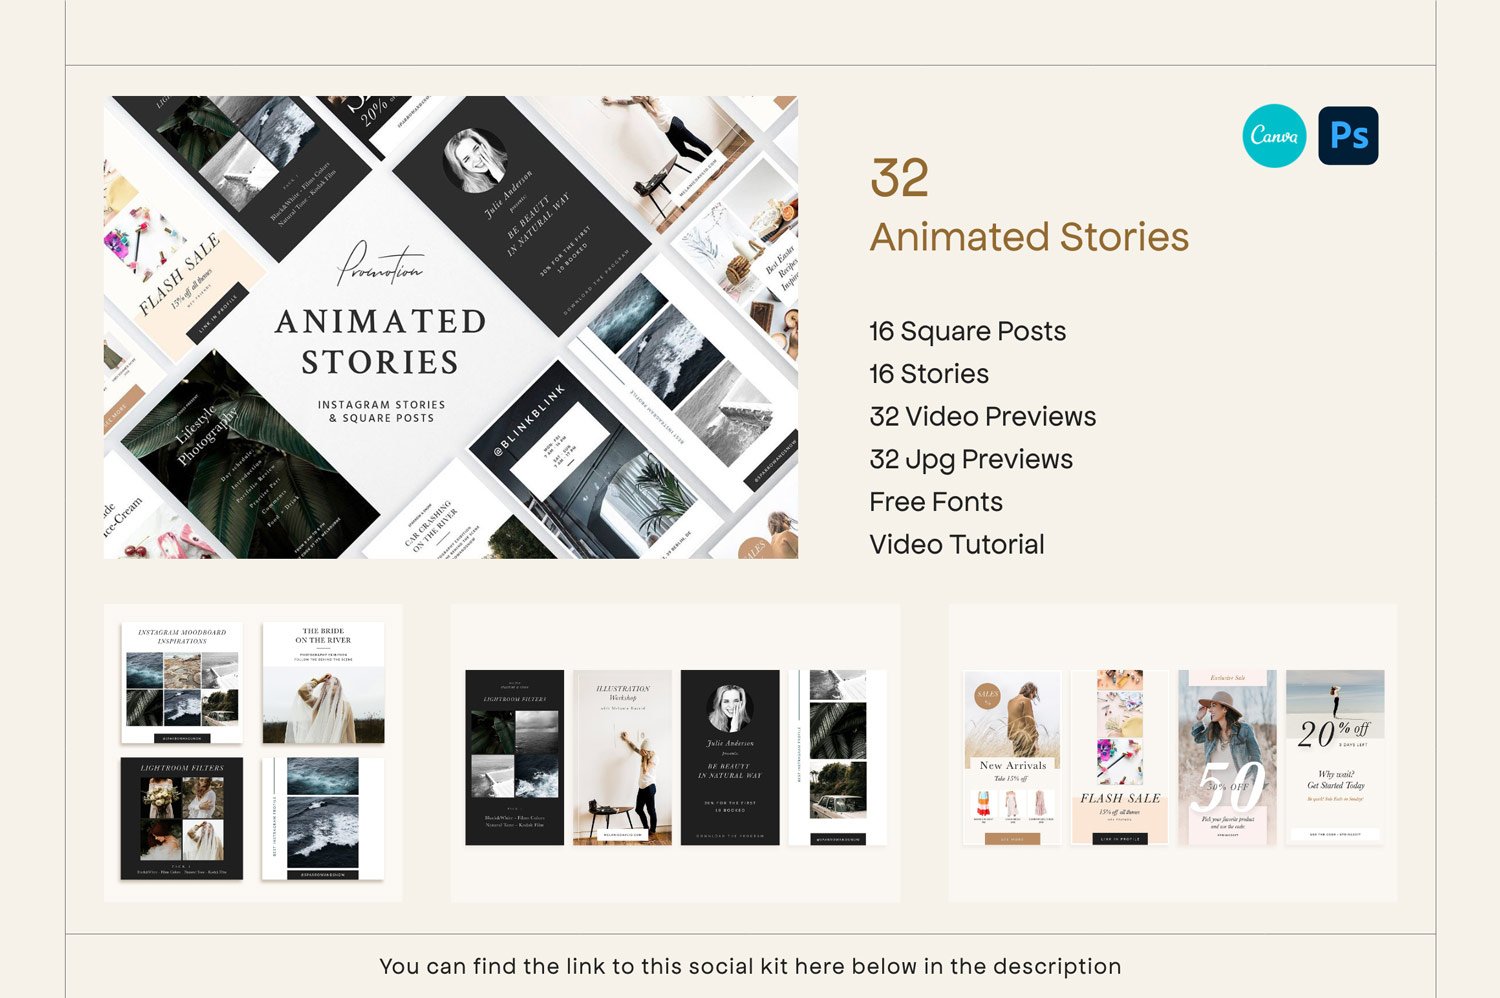Open the New Arrivals story template
This screenshot has height=998, width=1500.
[x=1013, y=757]
